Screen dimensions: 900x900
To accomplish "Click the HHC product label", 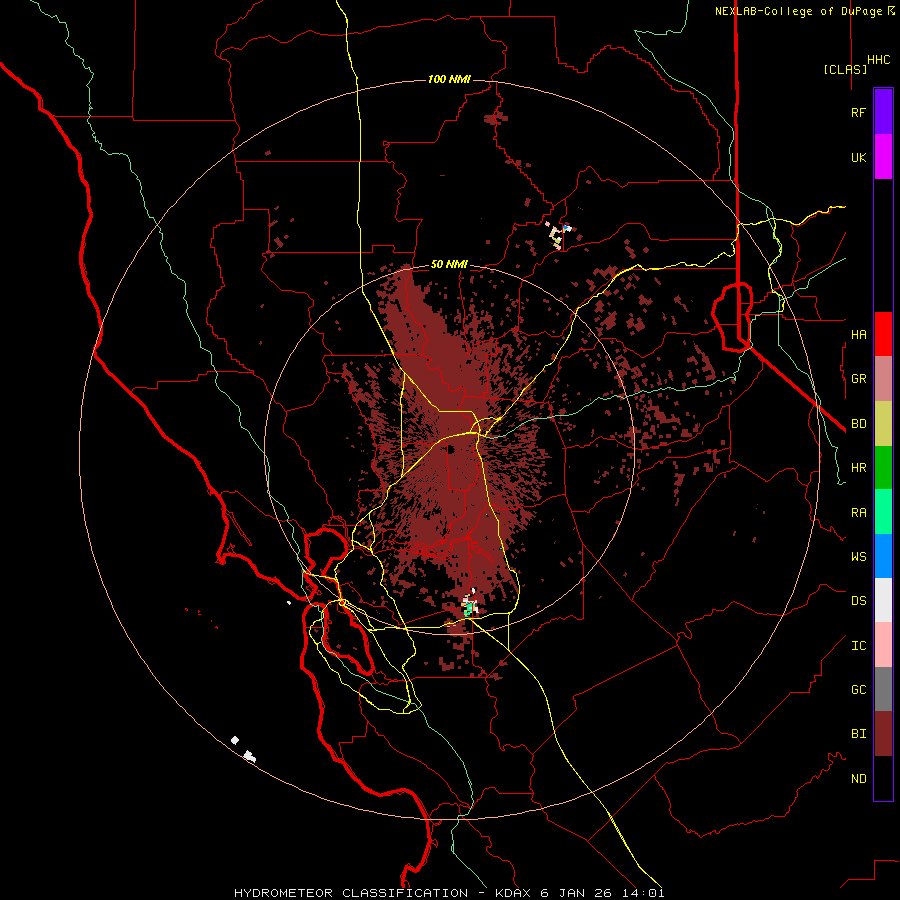I will point(879,60).
